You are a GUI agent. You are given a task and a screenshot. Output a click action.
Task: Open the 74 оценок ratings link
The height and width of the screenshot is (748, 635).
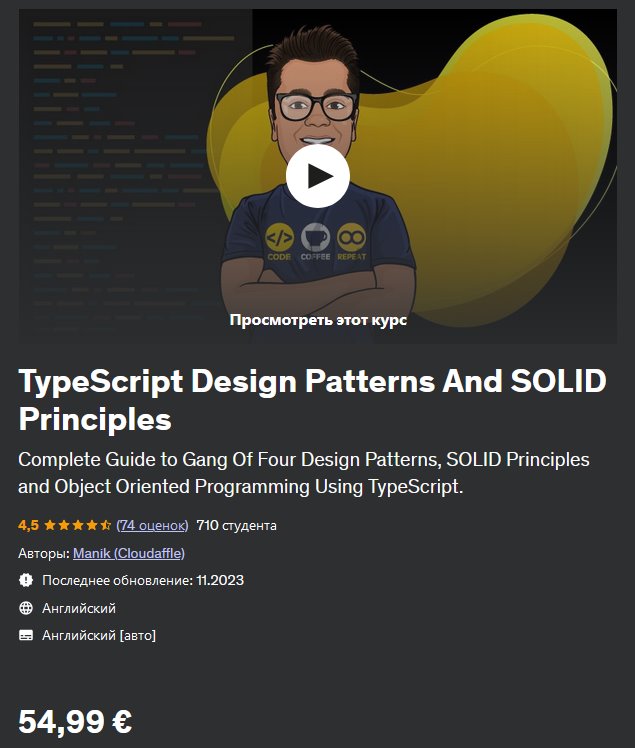pyautogui.click(x=152, y=525)
